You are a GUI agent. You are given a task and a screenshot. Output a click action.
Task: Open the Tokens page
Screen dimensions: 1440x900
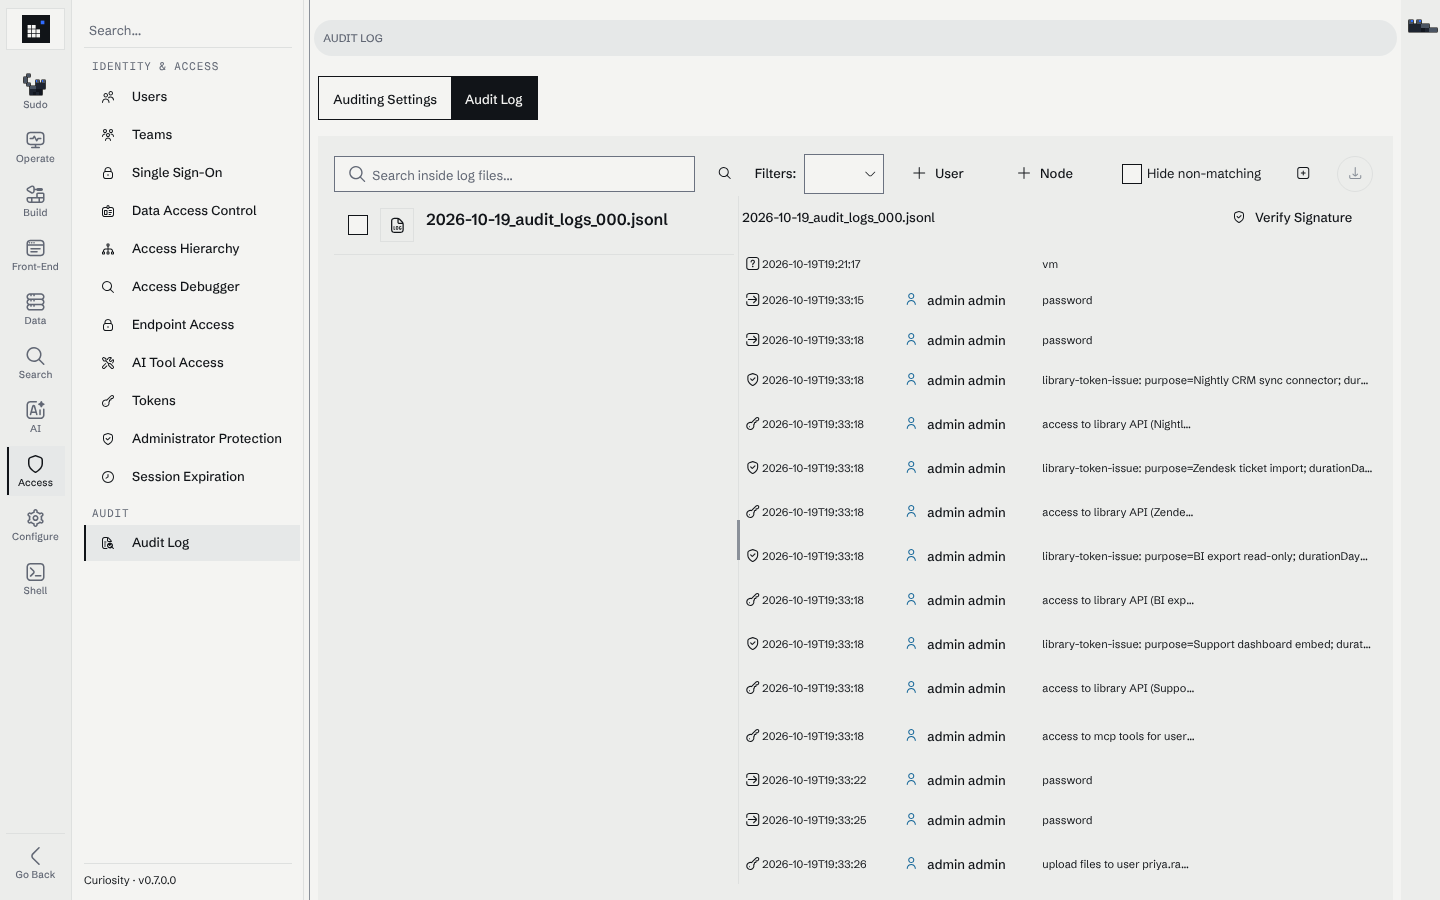[192, 401]
